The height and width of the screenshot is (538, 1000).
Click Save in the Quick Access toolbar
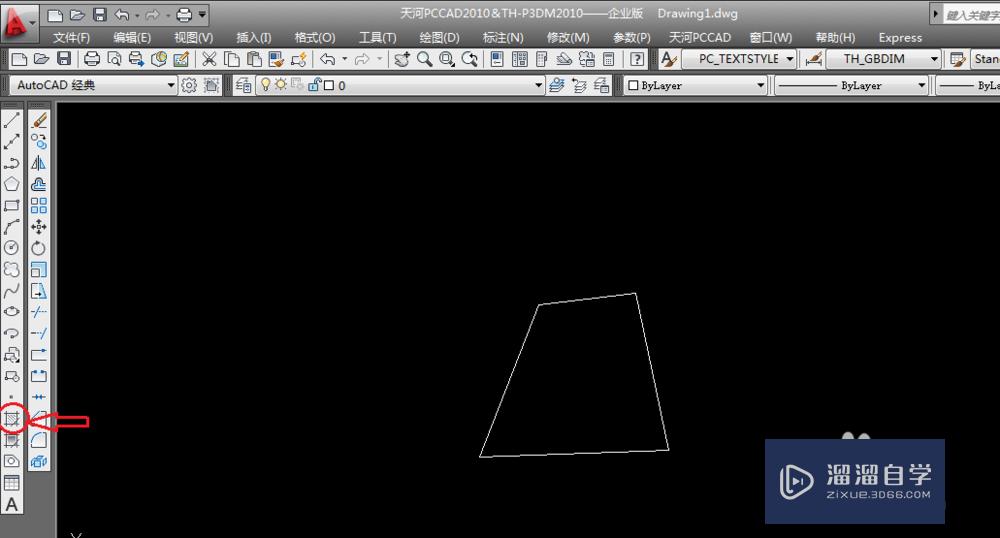point(99,14)
